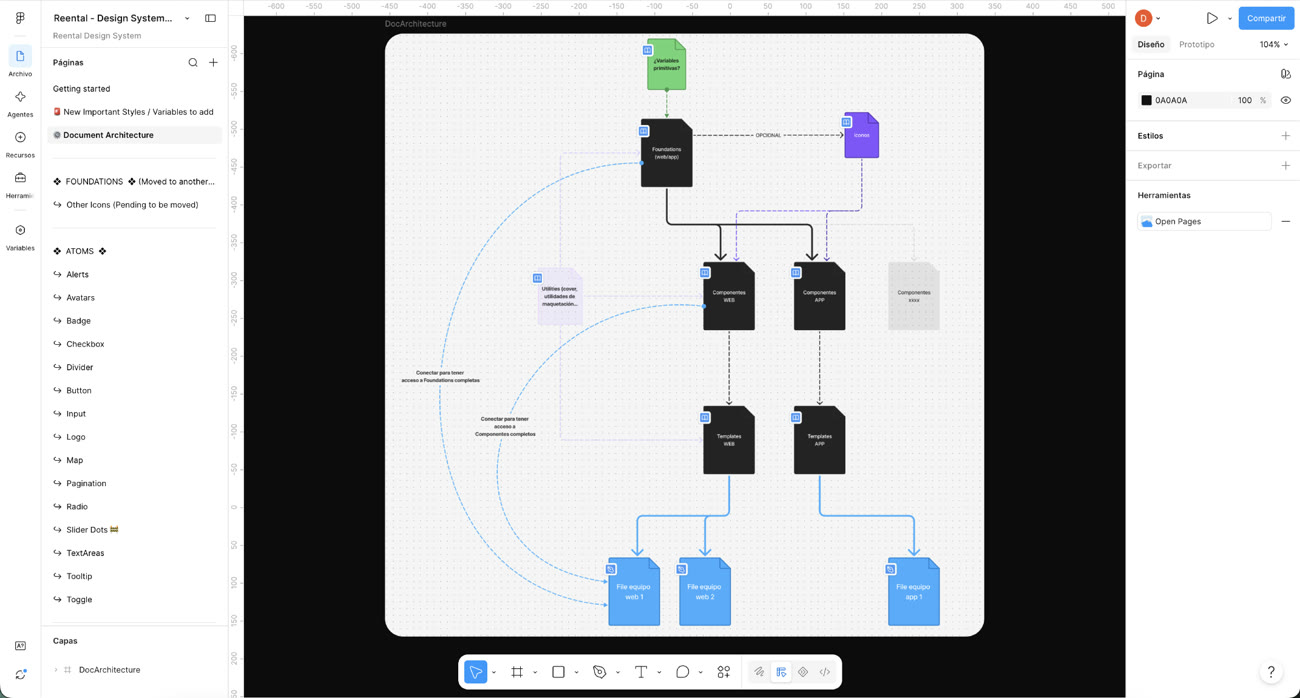Screen dimensions: 1300x698
Task: Click the Present play icon
Action: pyautogui.click(x=1212, y=18)
